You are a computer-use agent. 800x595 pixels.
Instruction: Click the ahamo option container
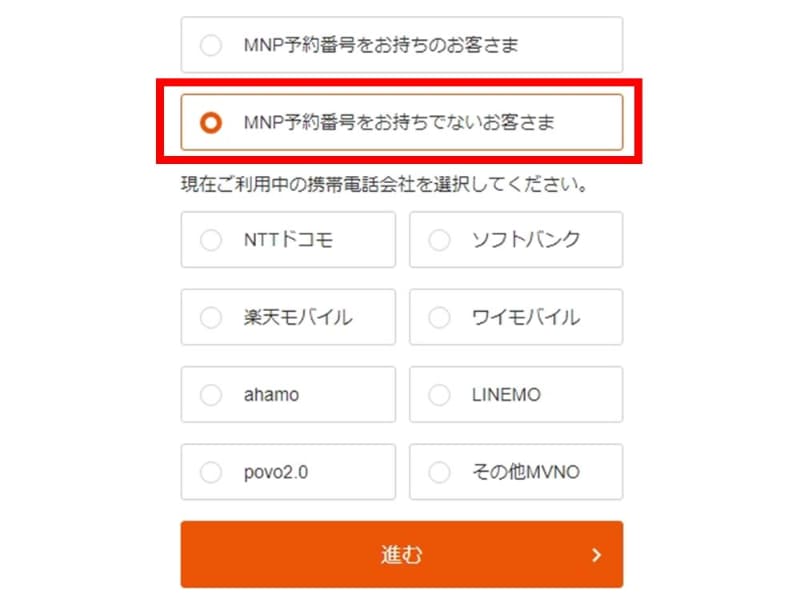coord(288,395)
